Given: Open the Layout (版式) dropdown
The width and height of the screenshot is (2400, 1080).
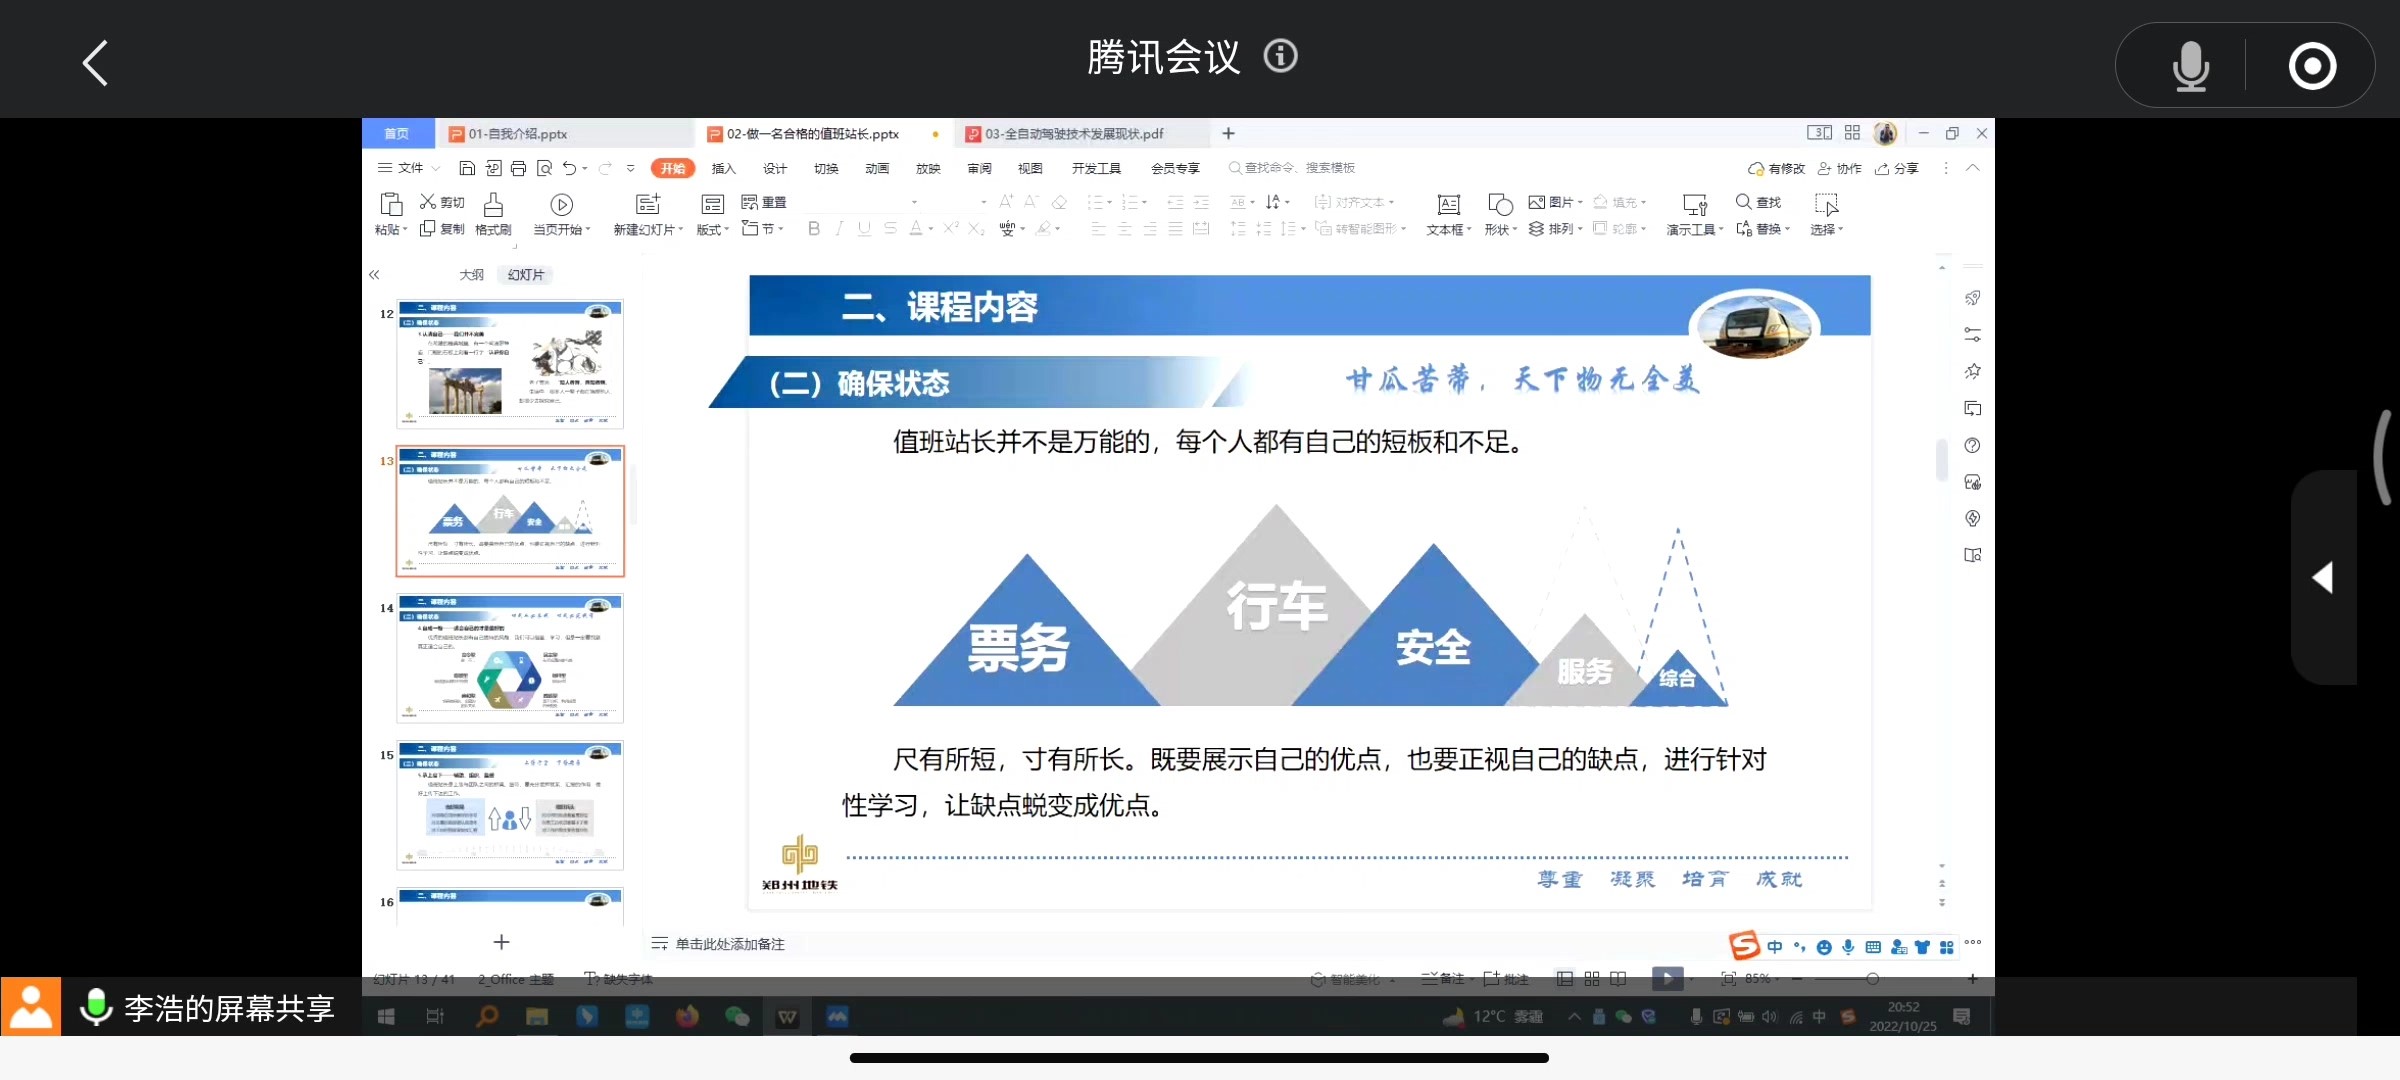Looking at the screenshot, I should pyautogui.click(x=713, y=230).
